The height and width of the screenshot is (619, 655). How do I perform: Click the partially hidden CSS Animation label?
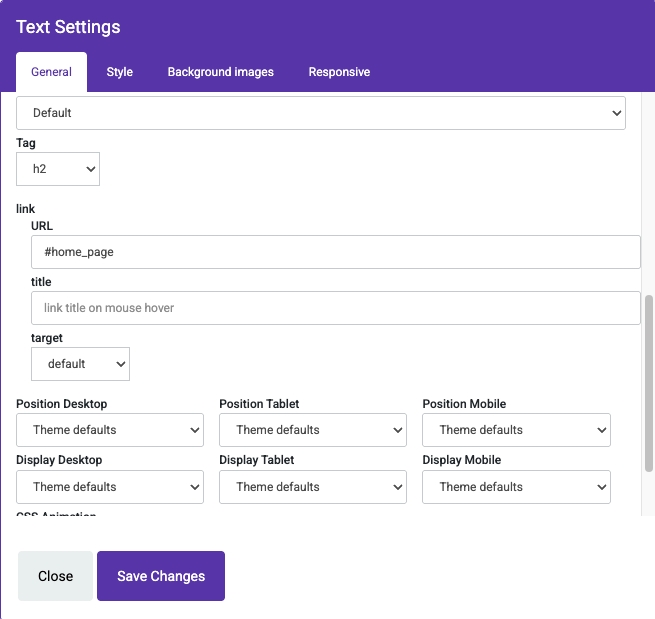click(56, 515)
